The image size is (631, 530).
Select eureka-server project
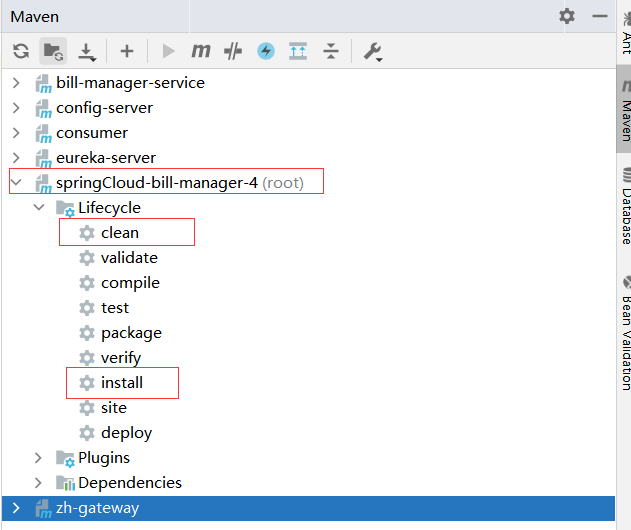105,158
